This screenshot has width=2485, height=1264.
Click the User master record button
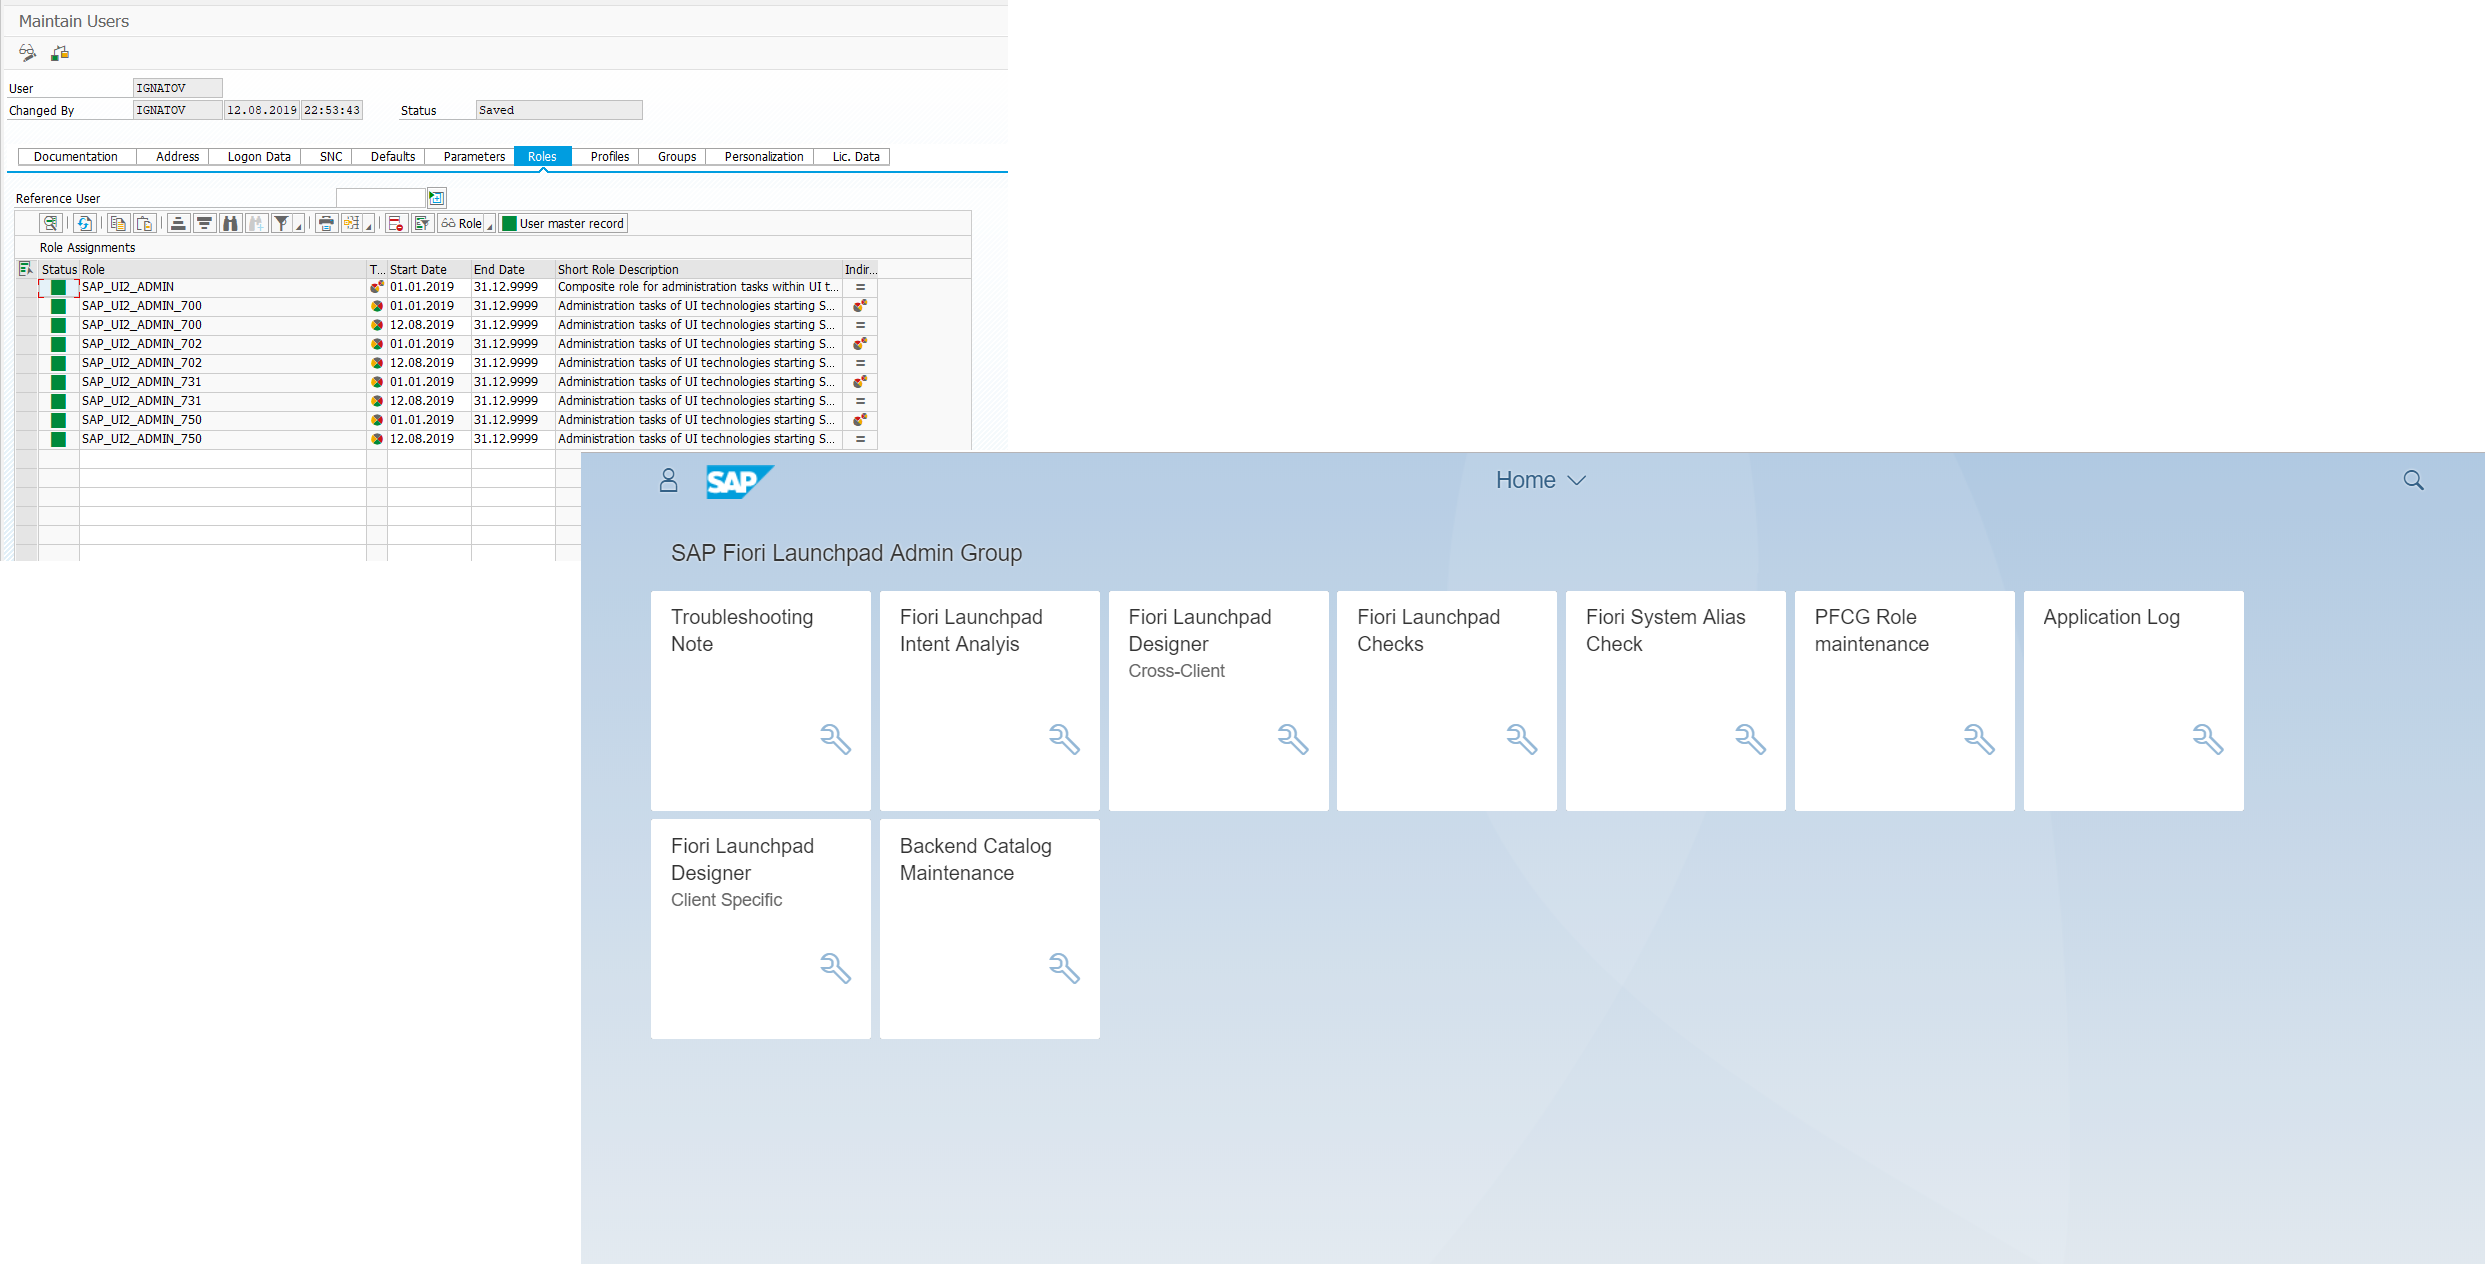pos(563,223)
